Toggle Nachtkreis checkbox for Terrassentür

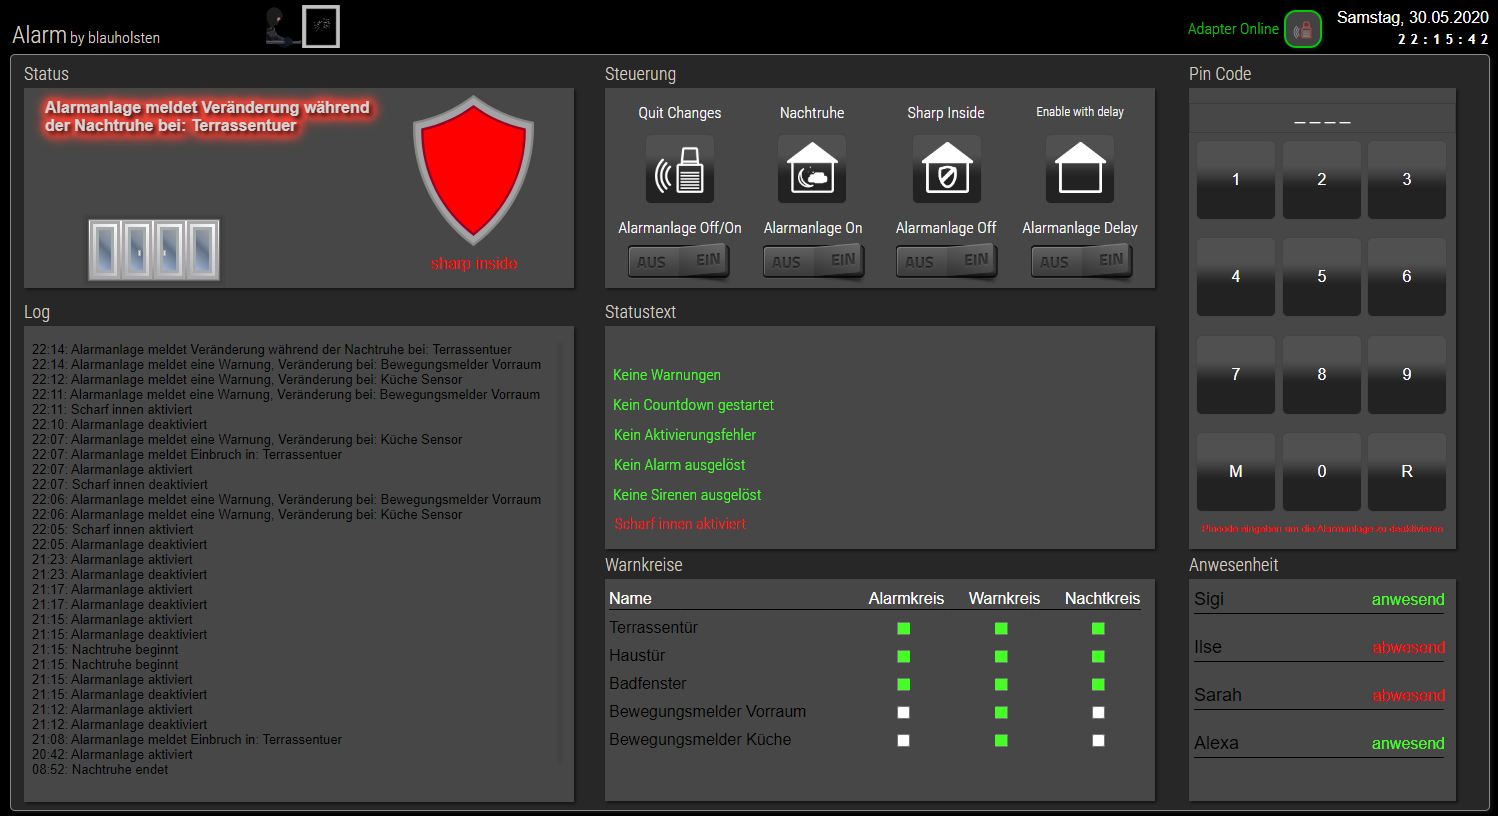(x=1098, y=629)
